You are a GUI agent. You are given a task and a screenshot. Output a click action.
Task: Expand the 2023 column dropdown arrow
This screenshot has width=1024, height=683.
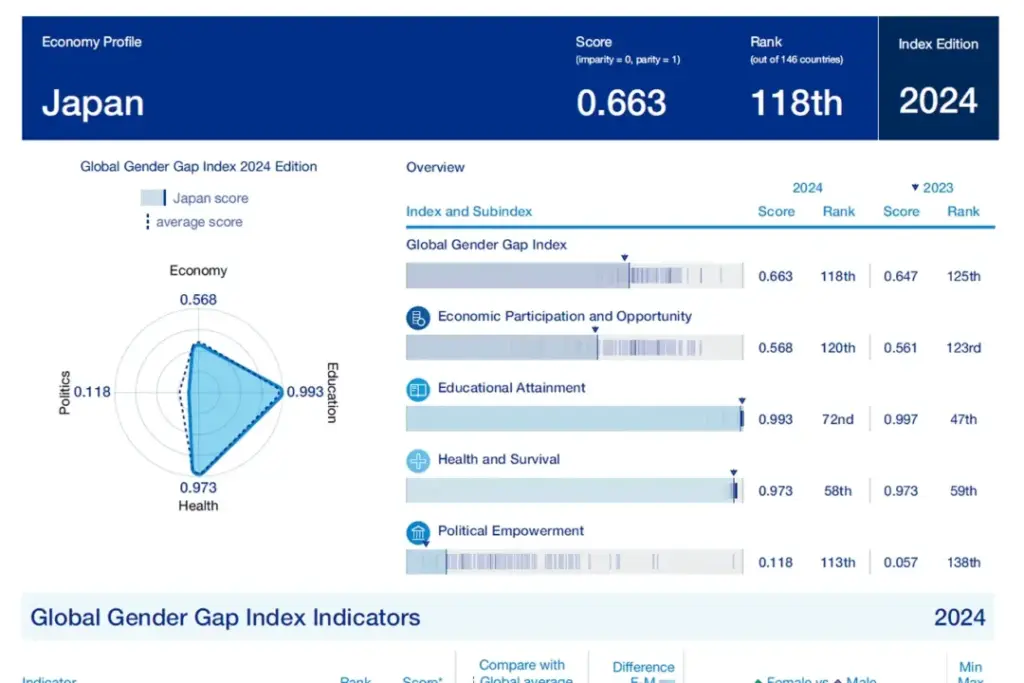tap(914, 188)
